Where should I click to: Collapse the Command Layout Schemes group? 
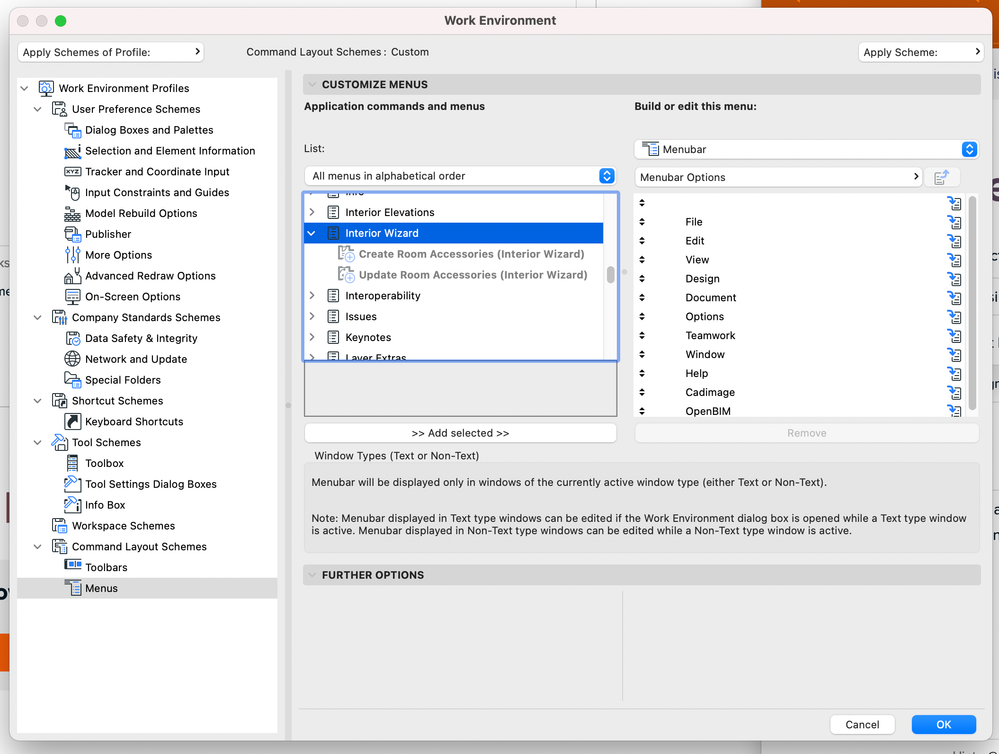coord(38,547)
